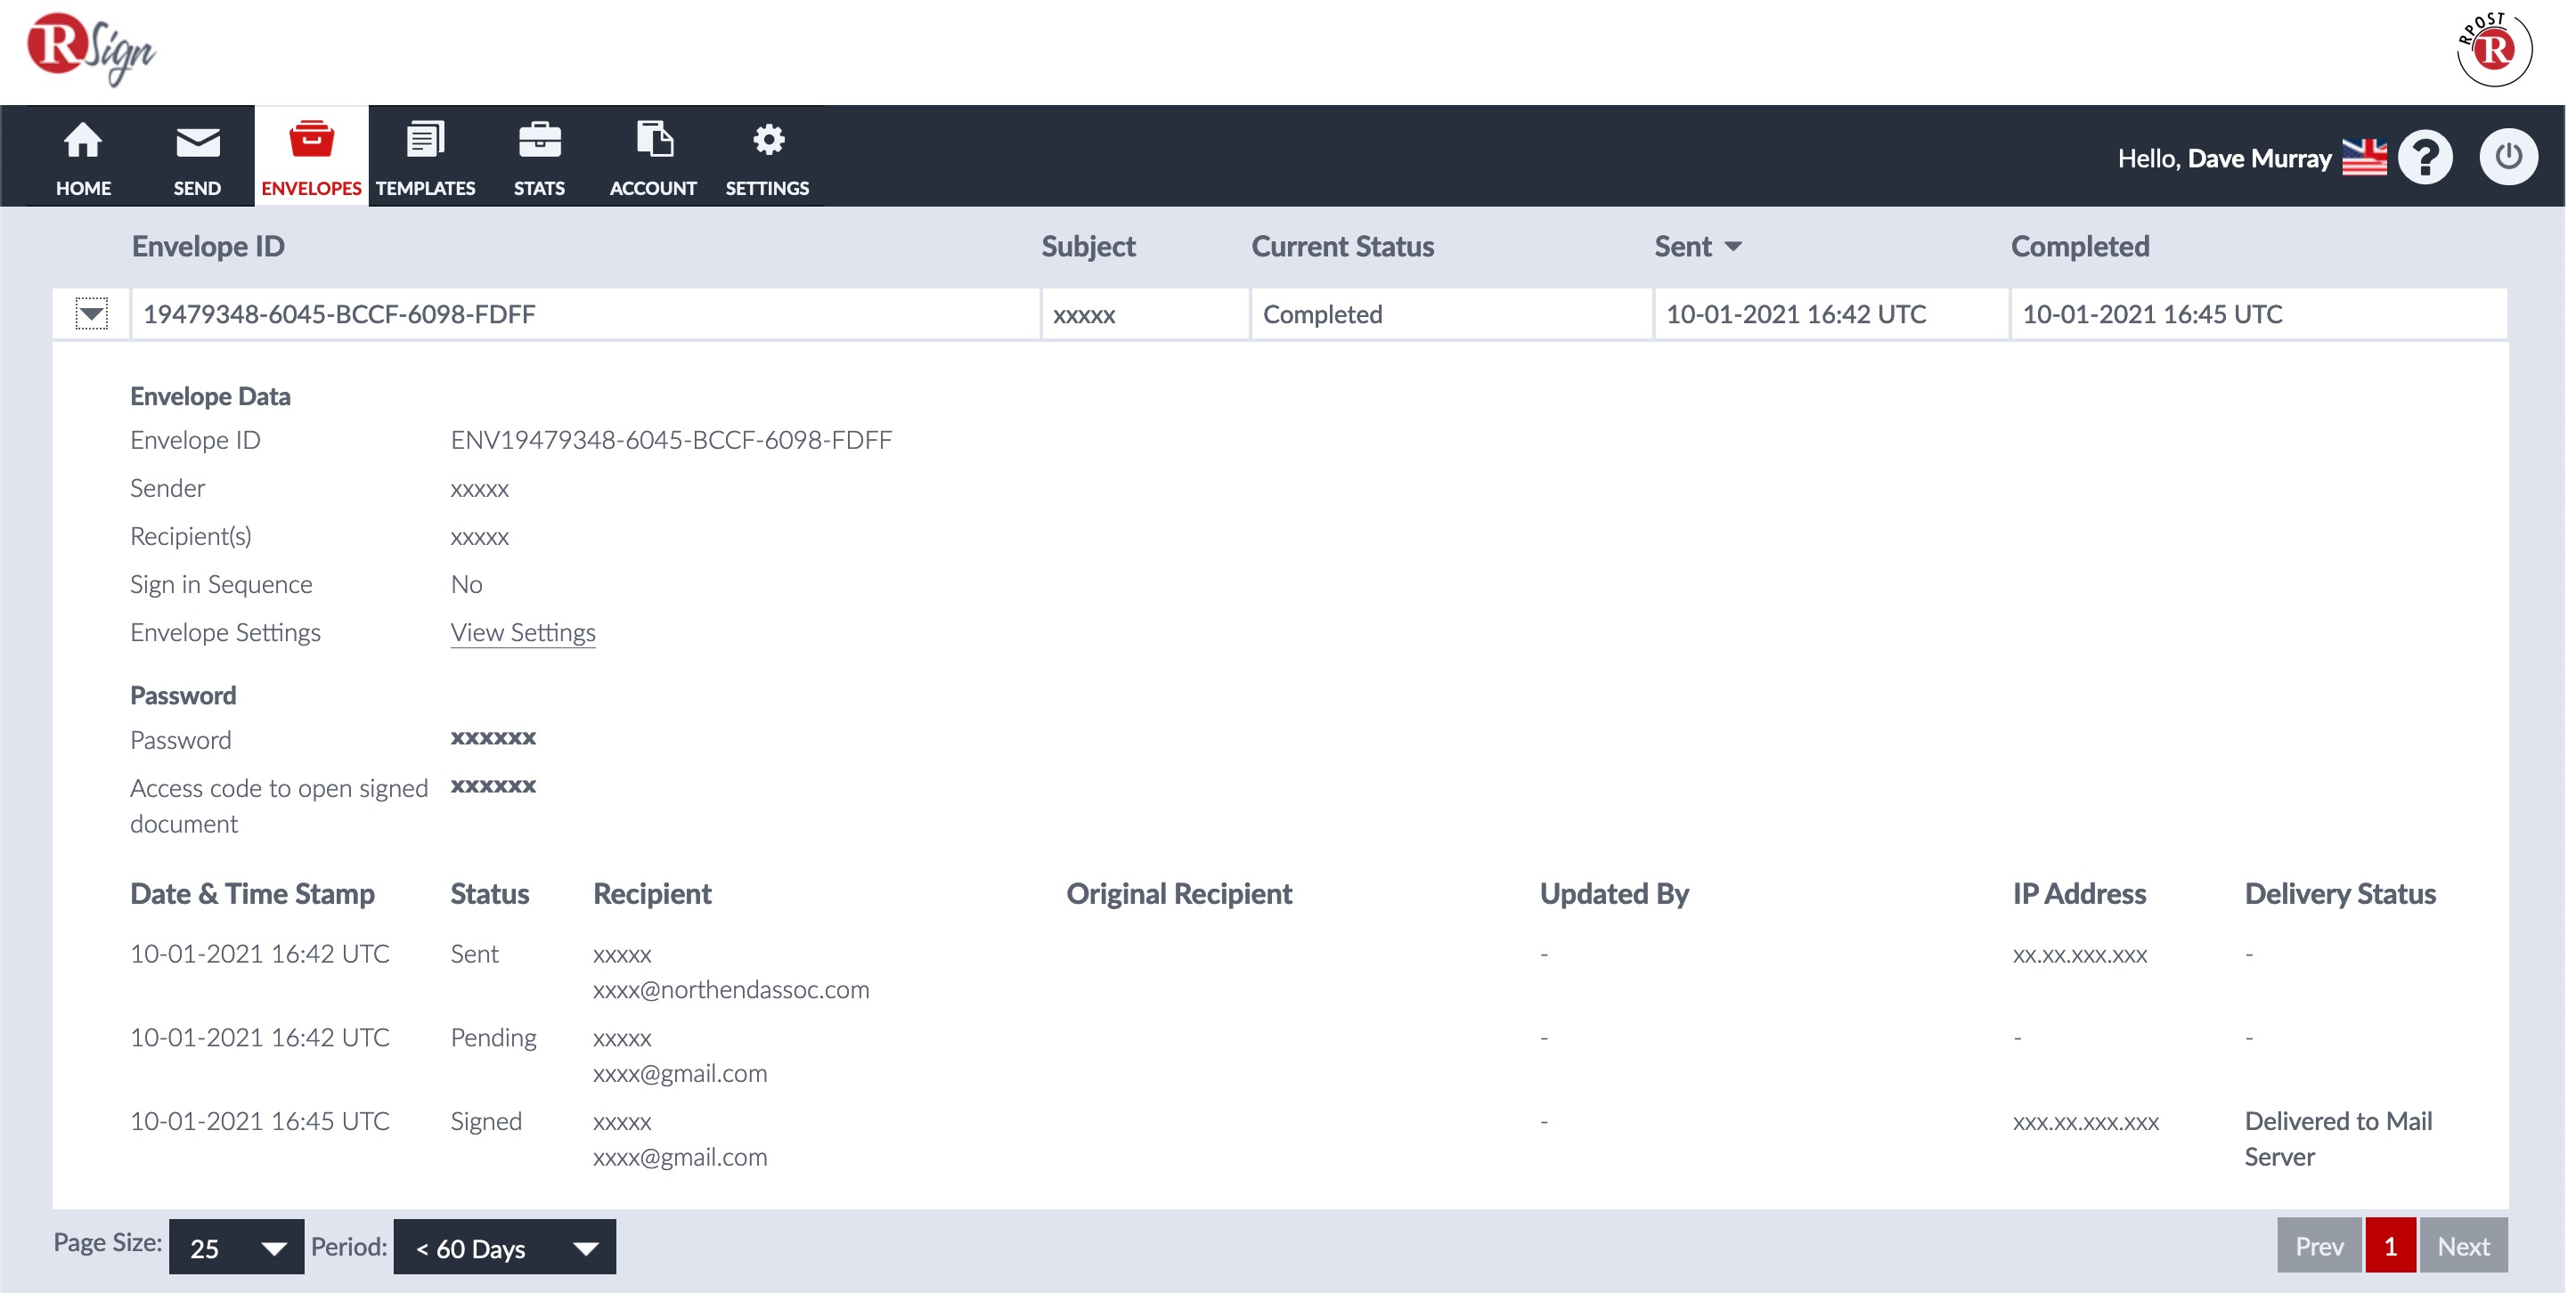Click the Hello, Dave Murray greeting
The height and width of the screenshot is (1293, 2576).
[2224, 158]
